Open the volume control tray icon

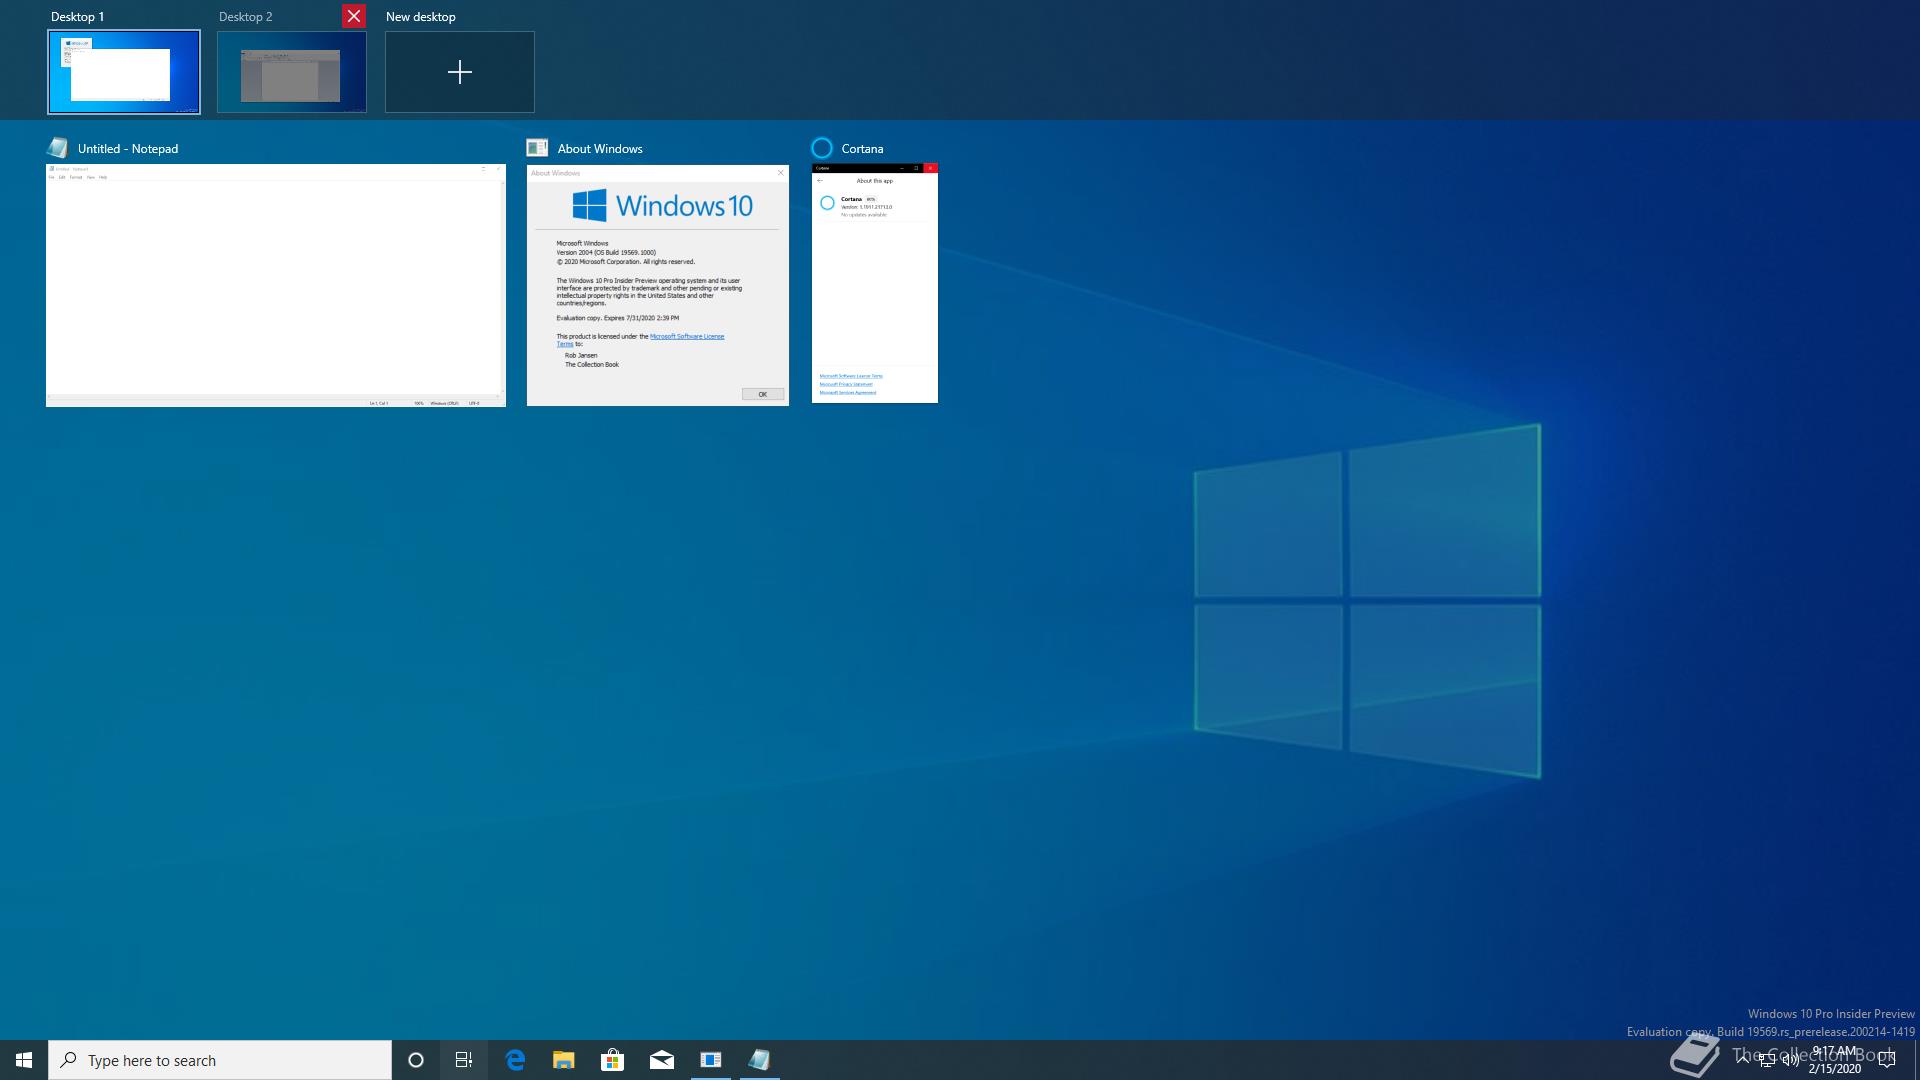pos(1791,1060)
